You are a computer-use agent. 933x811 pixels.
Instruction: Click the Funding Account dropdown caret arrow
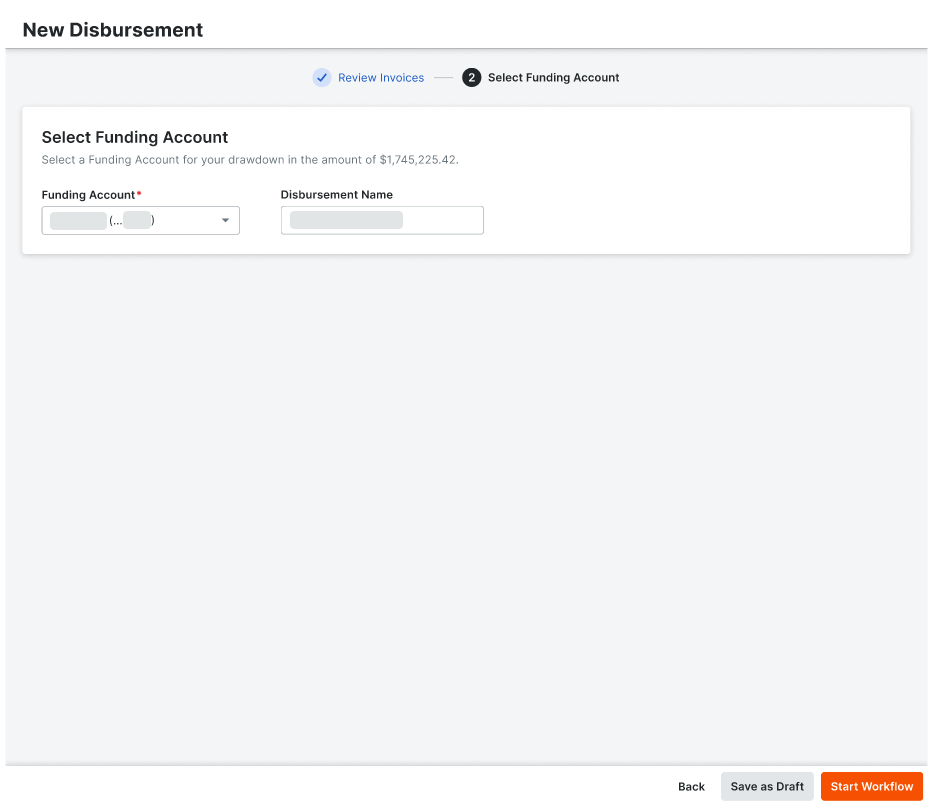click(x=225, y=221)
